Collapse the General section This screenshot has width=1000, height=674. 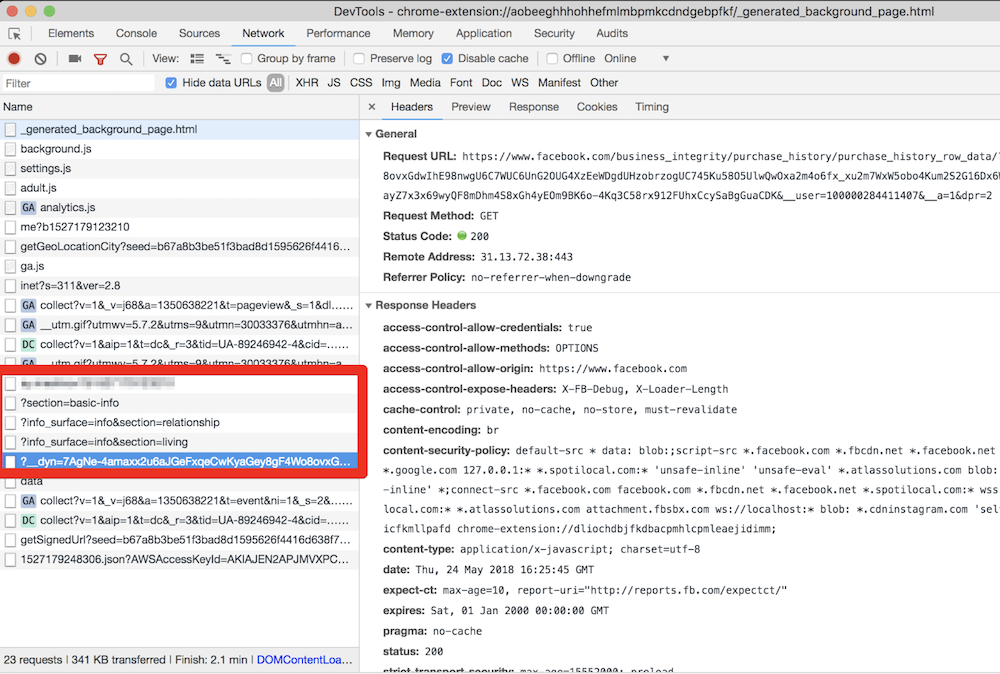[369, 134]
